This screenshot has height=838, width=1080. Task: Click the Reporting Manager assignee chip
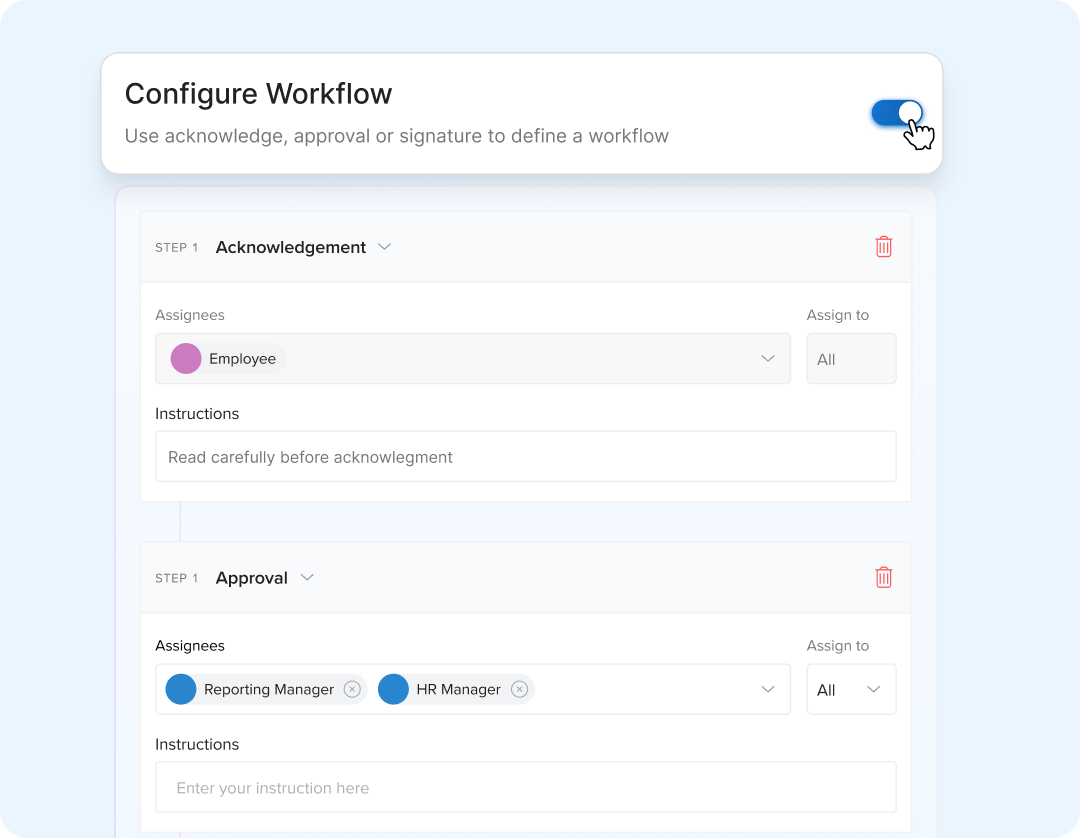(266, 689)
